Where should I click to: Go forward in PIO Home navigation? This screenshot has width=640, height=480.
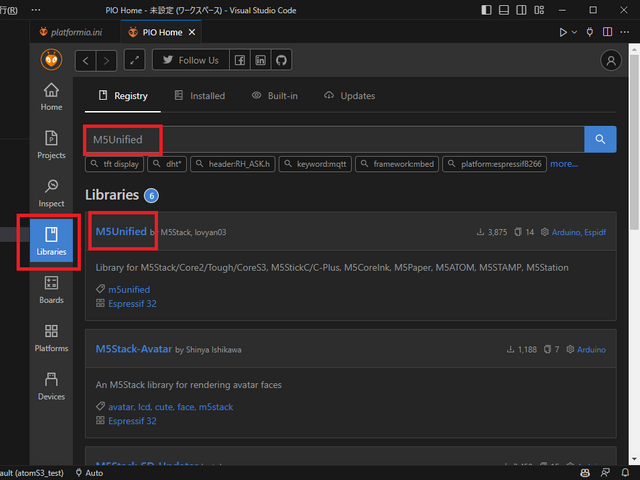107,61
